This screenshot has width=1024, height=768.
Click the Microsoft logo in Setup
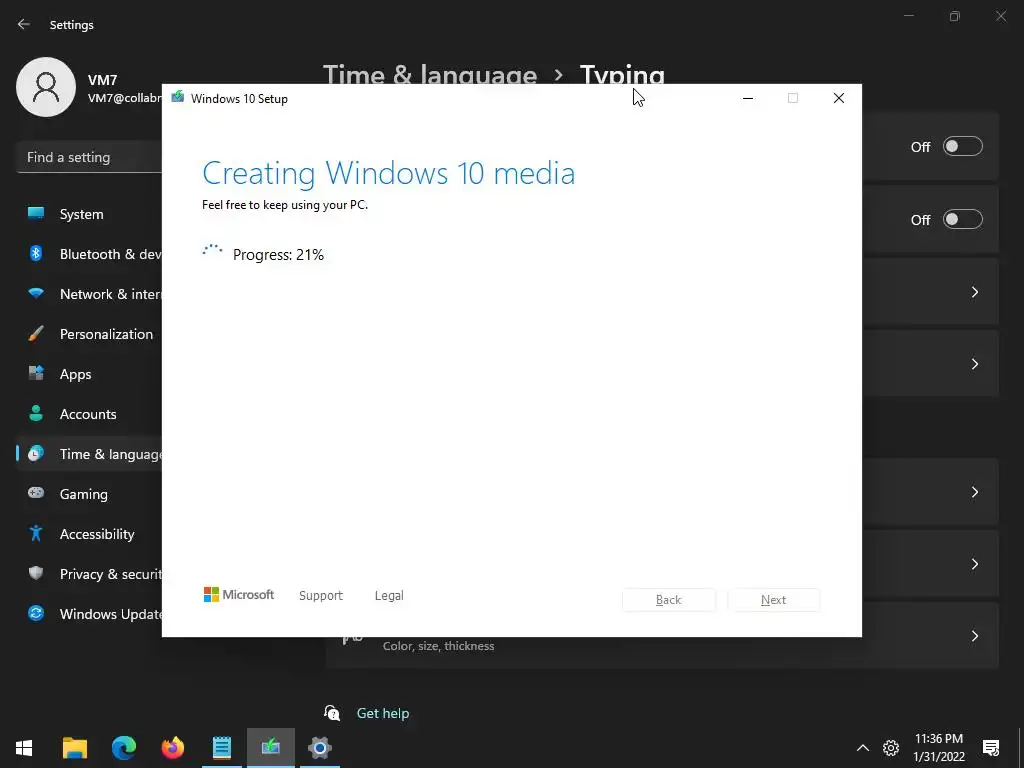[x=239, y=594]
